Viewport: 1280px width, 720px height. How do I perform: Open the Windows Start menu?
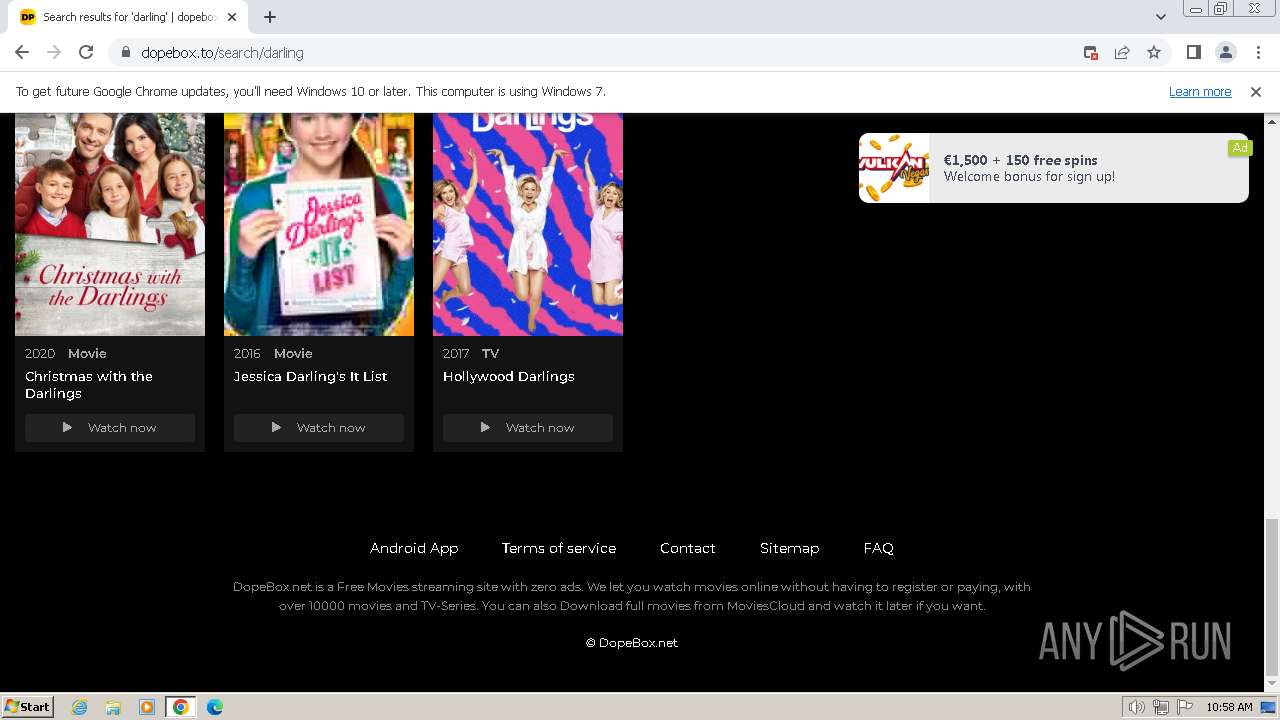point(28,706)
